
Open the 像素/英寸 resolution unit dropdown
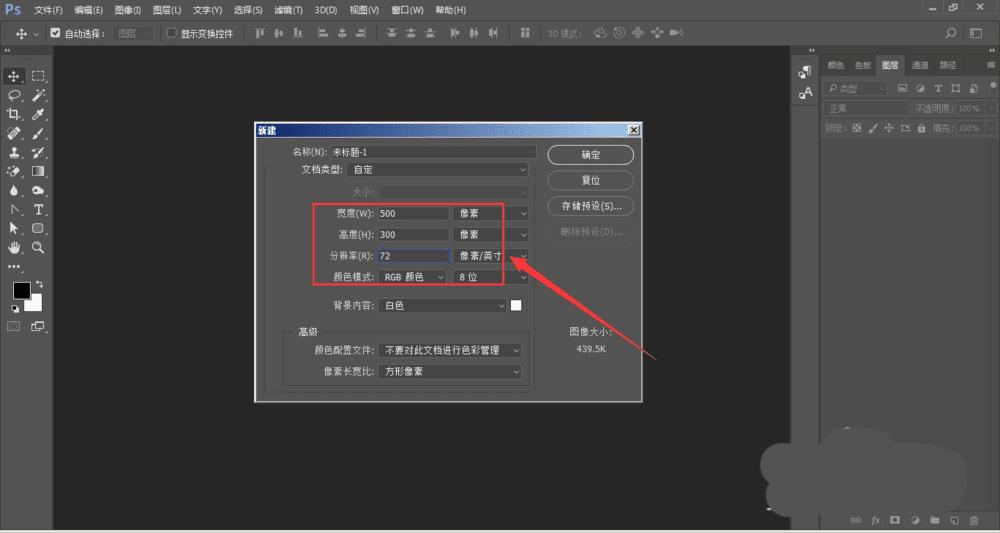point(491,256)
